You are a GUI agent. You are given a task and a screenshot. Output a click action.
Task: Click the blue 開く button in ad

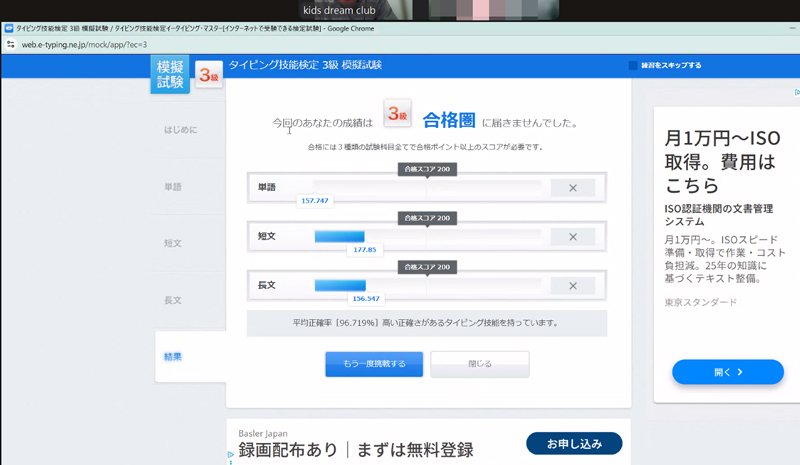pyautogui.click(x=728, y=372)
